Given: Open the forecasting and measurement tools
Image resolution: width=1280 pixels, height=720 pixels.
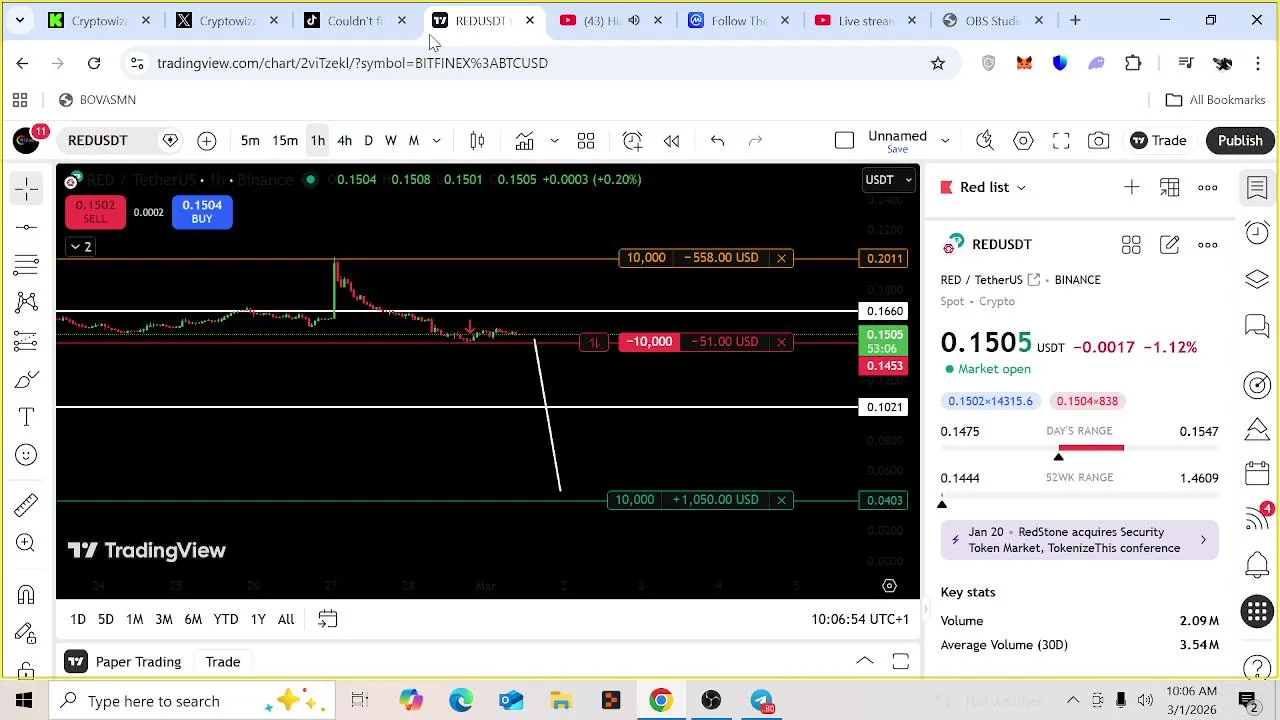Looking at the screenshot, I should pos(27,341).
